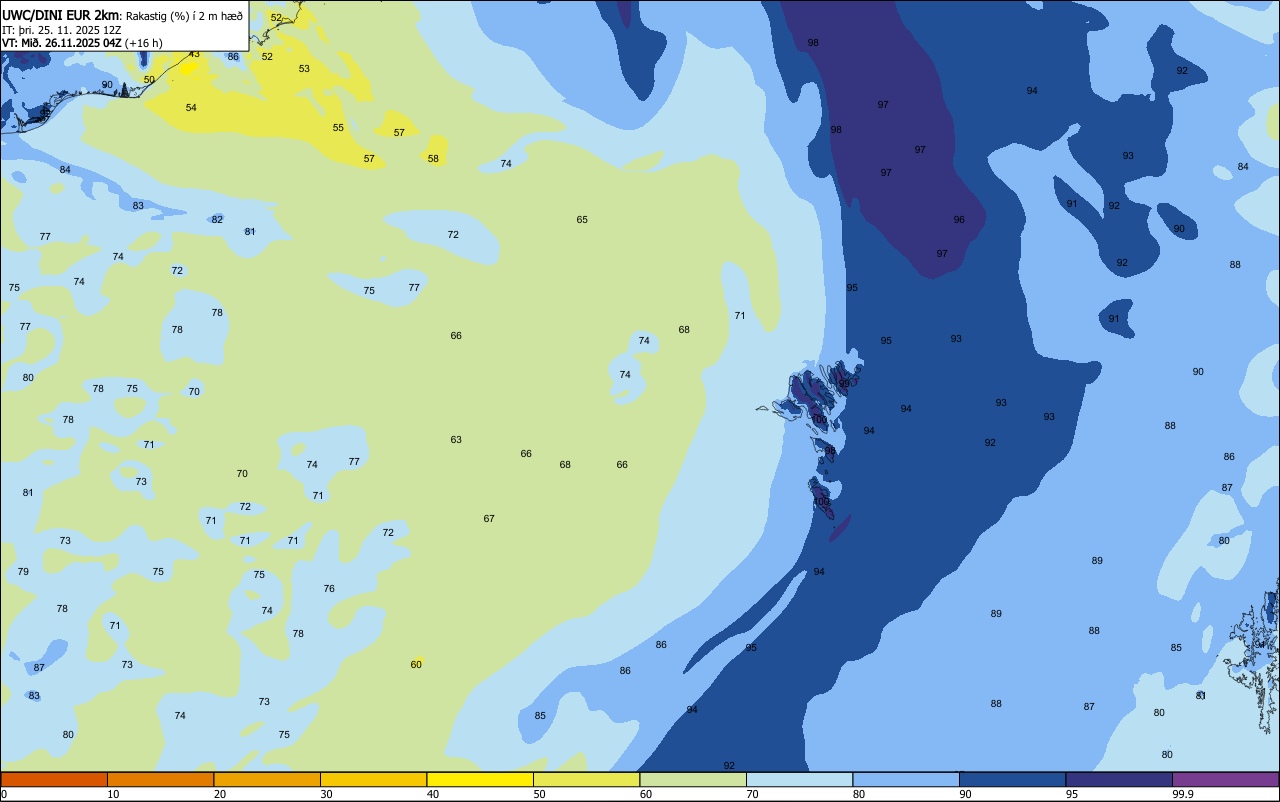
Task: Click humidity value 65 on the map
Action: tap(582, 220)
